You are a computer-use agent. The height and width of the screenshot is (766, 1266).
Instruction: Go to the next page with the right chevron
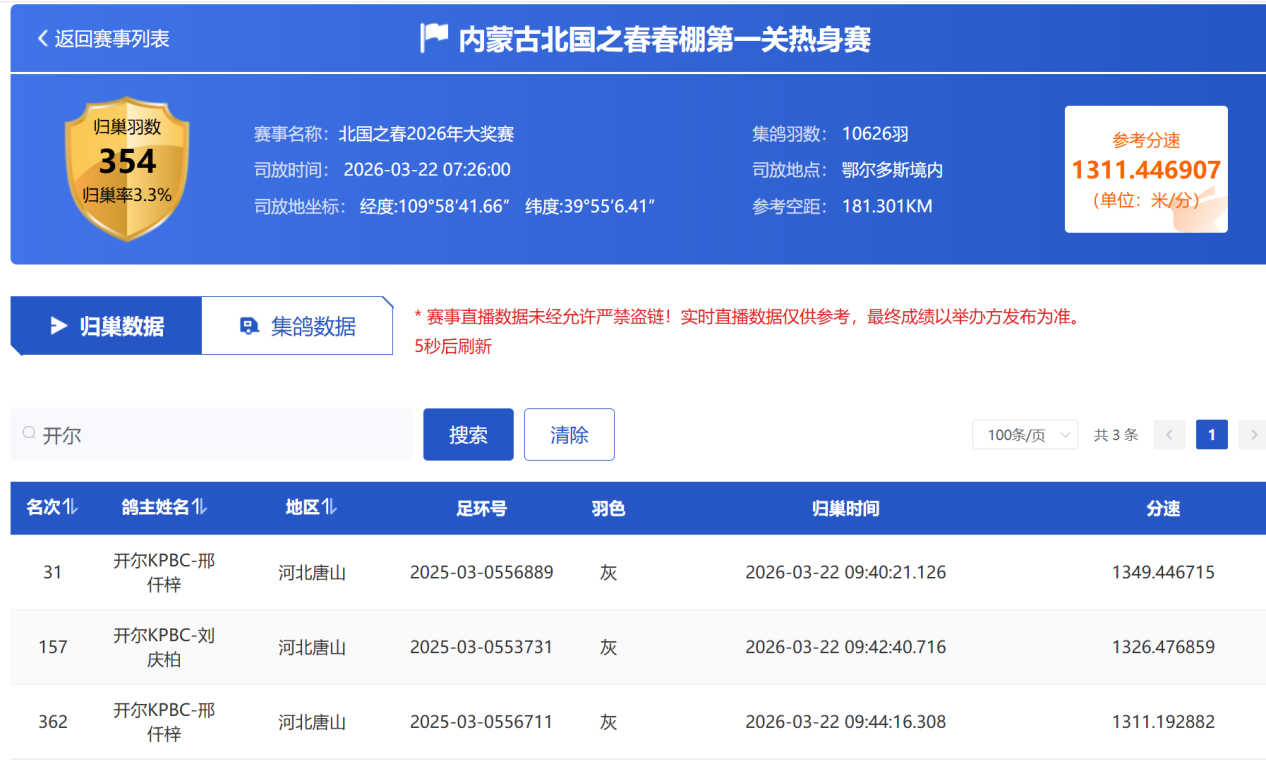point(1252,435)
